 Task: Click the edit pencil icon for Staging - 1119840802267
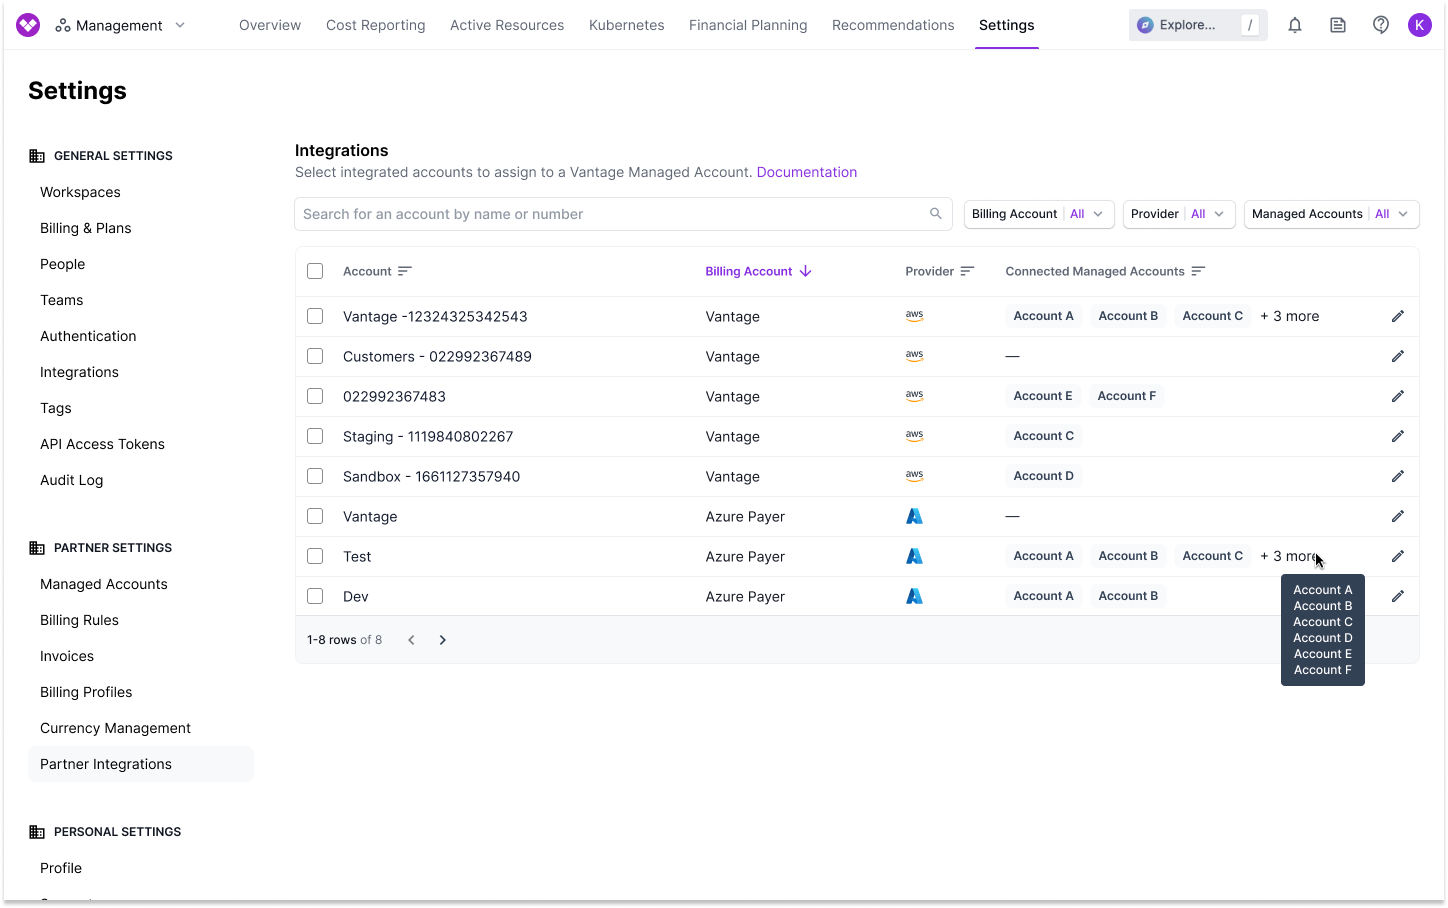[1397, 436]
